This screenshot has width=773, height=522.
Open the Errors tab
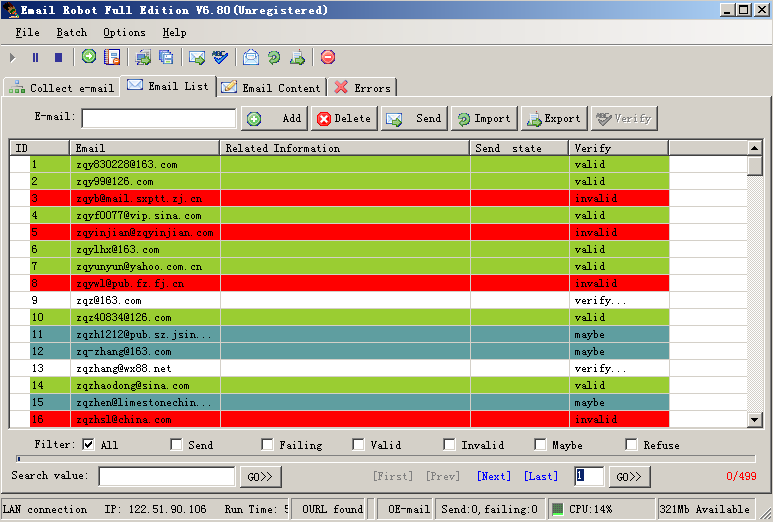coord(362,88)
